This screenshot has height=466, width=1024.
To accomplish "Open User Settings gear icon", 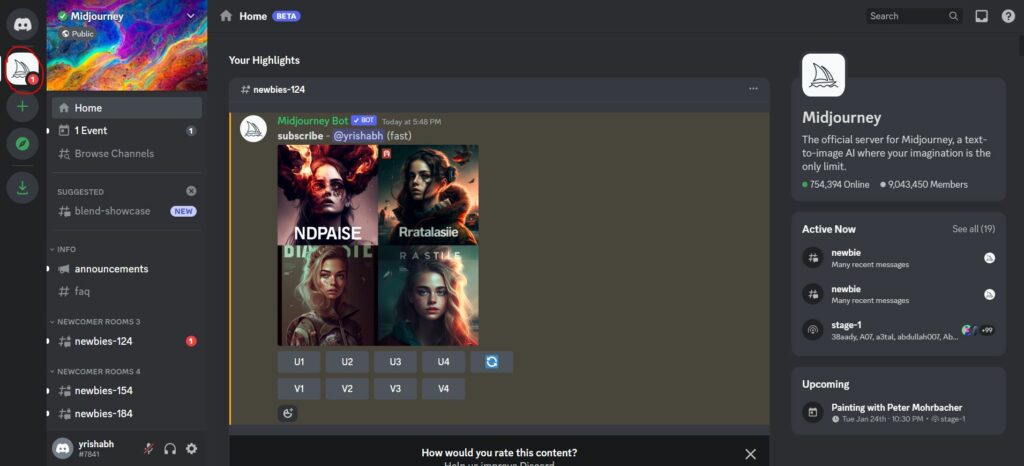I will (x=191, y=448).
